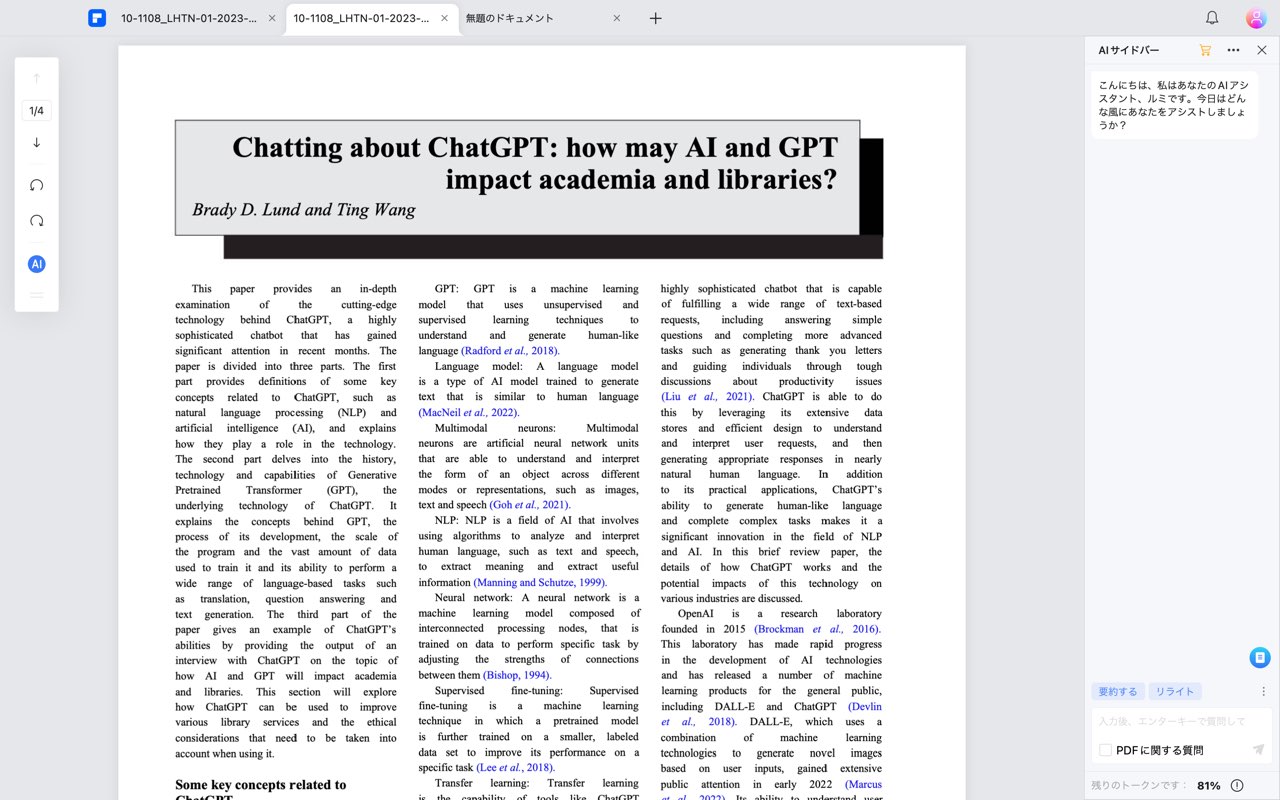Open the notifications bell

pos(1212,18)
